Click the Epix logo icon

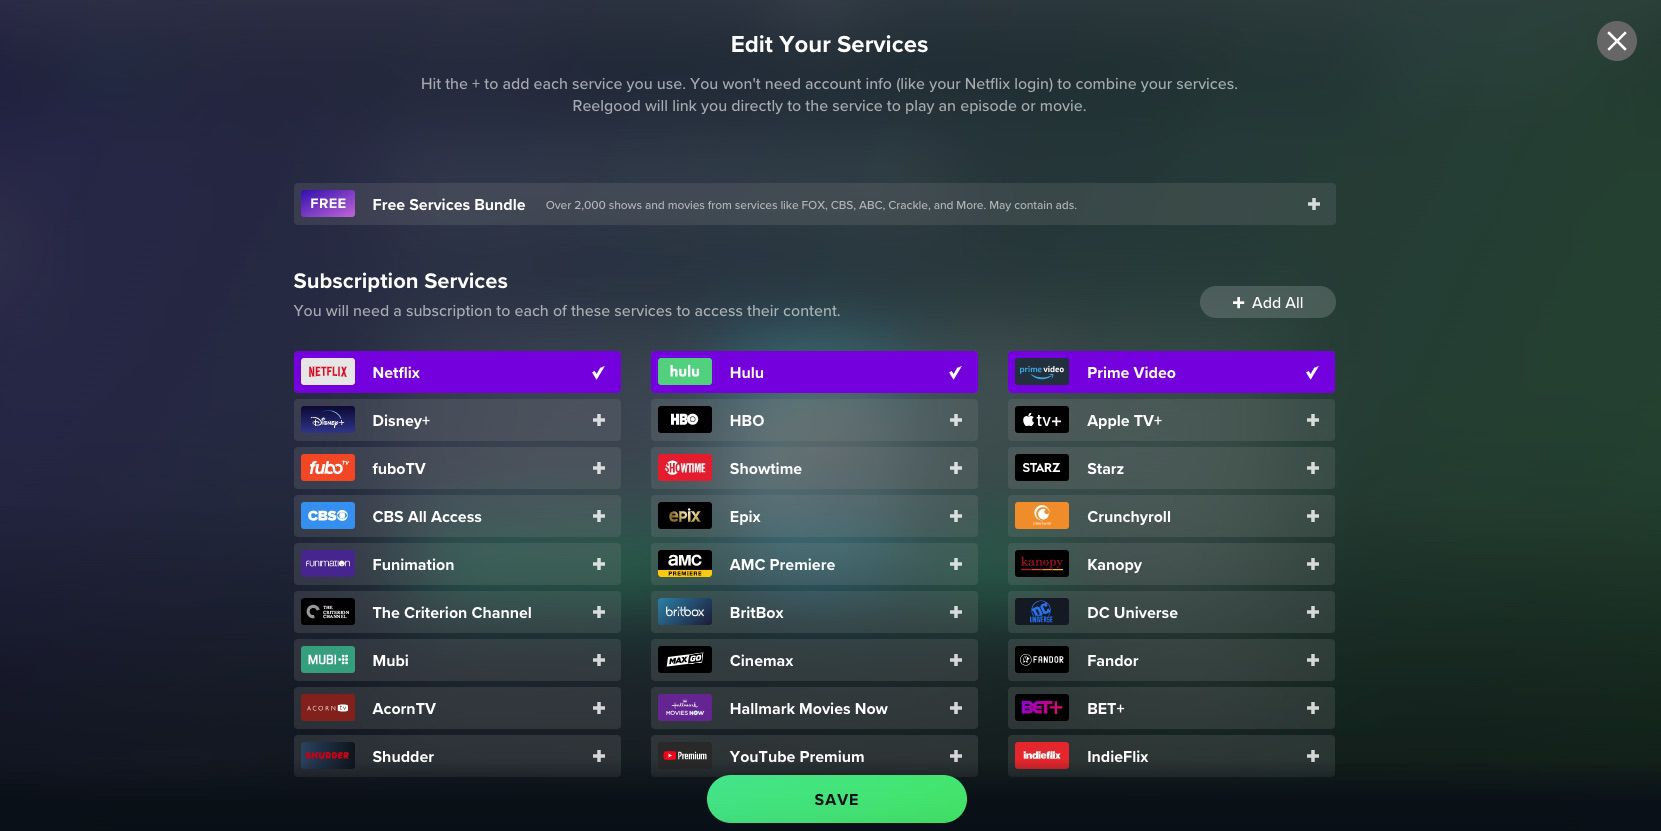685,516
